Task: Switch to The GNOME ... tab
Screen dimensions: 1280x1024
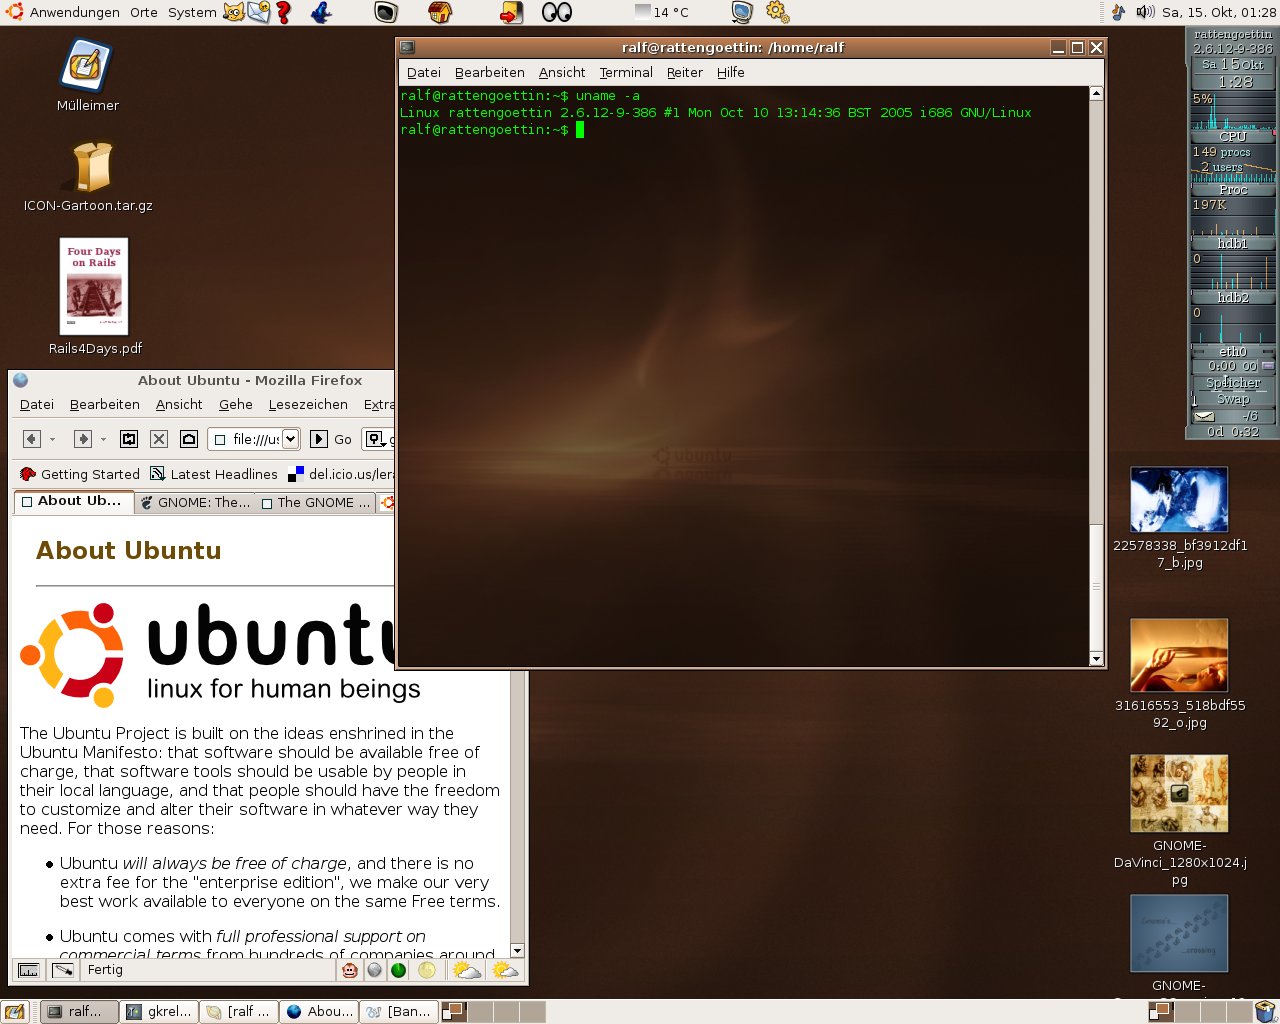Action: [x=315, y=503]
